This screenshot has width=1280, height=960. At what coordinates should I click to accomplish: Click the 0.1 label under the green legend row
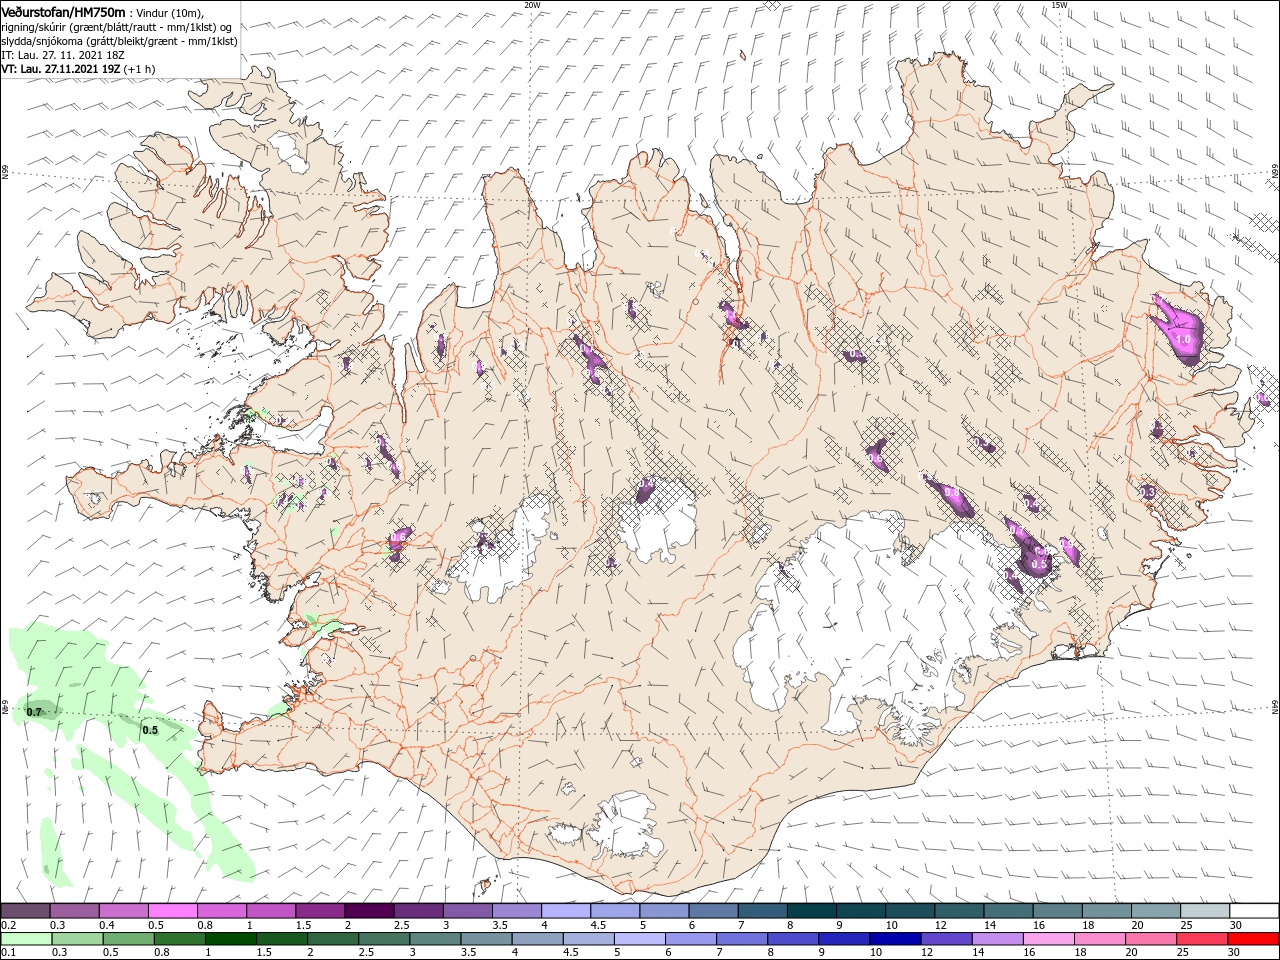pos(8,953)
